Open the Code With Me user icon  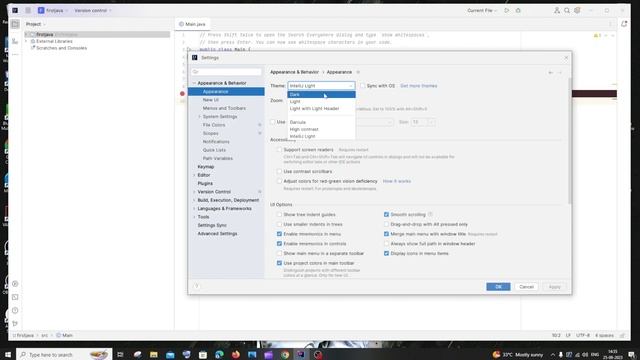557,11
